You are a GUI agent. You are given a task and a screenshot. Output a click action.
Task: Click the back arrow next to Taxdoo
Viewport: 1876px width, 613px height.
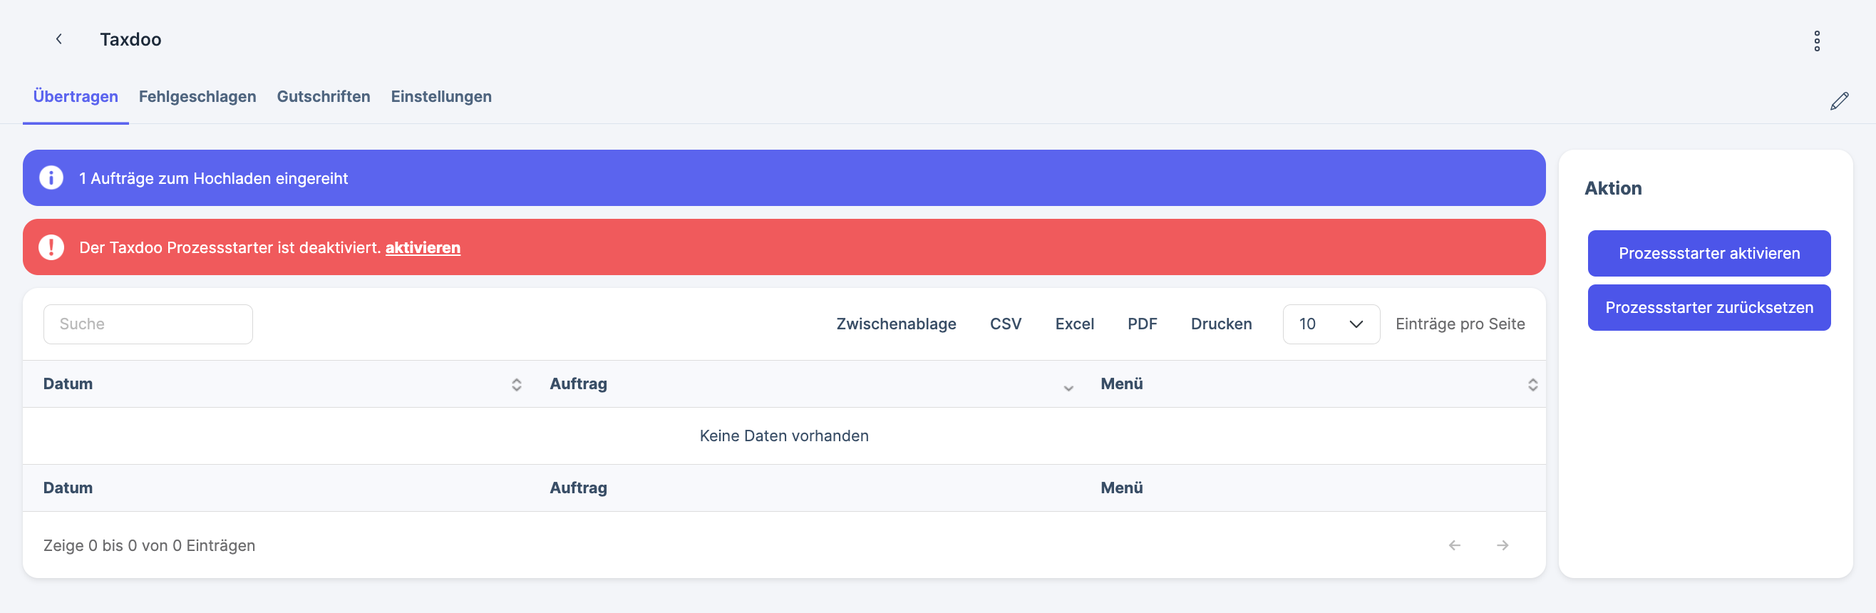59,39
